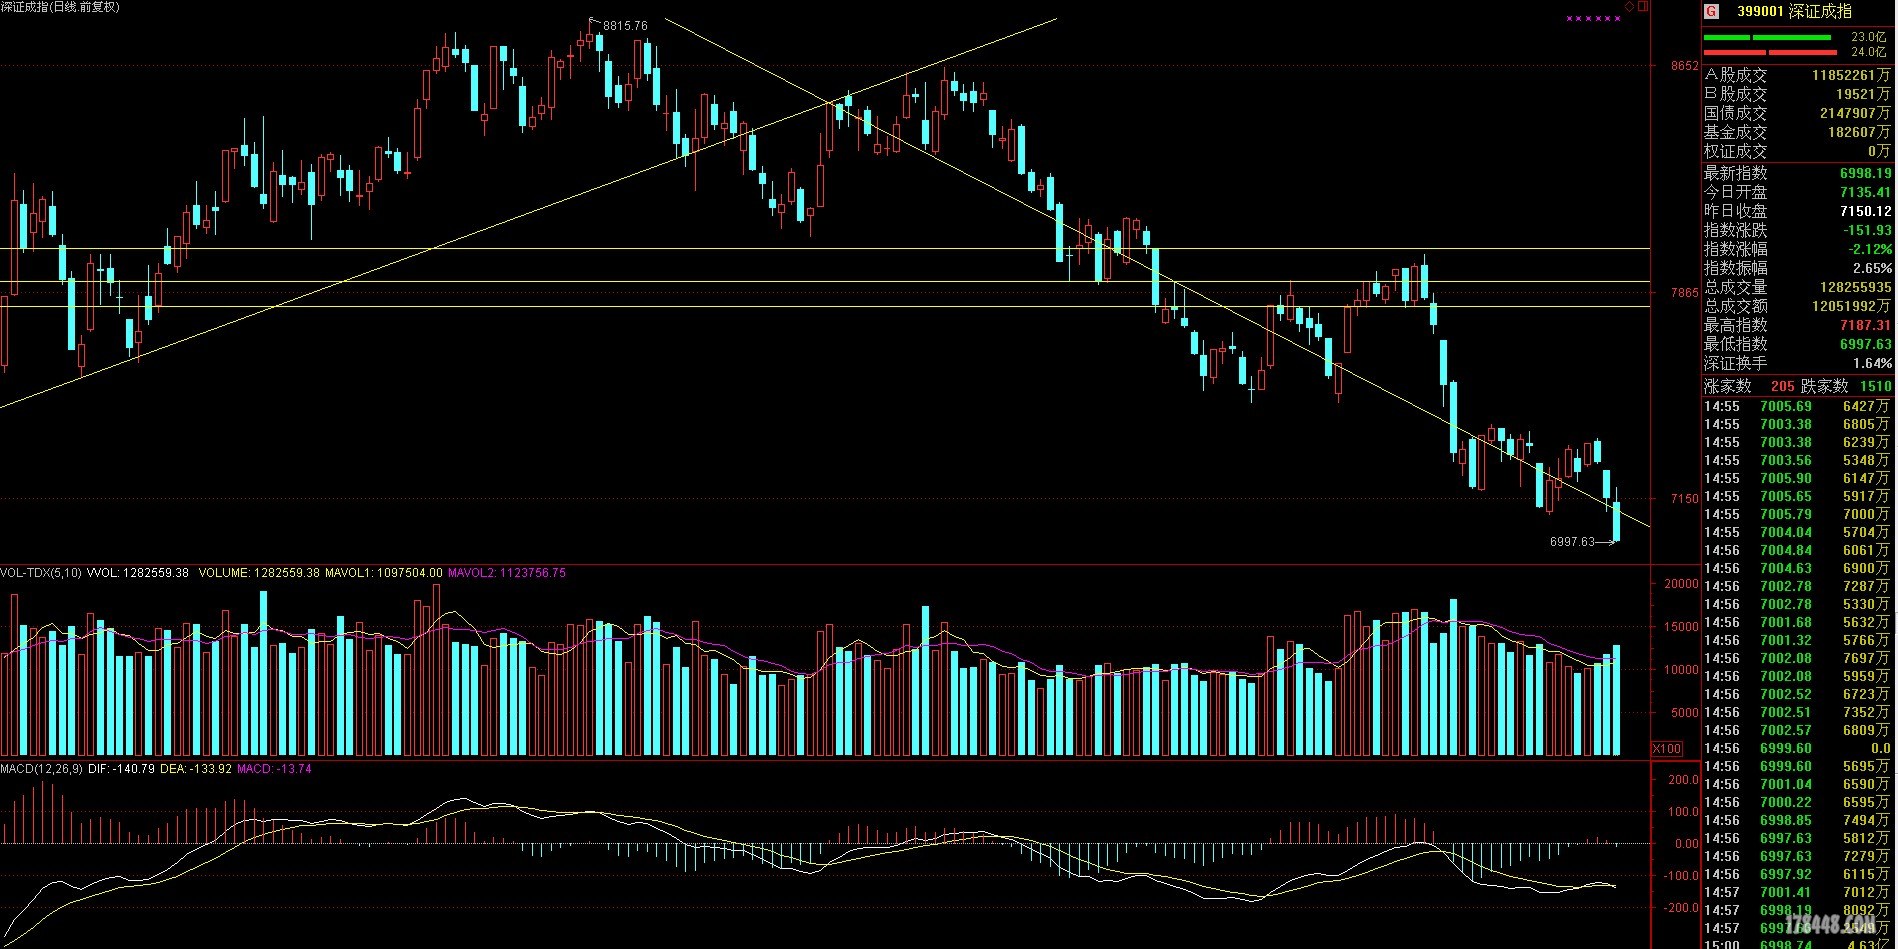
Task: Click the 指数涨幅 value -2.12%
Action: pyautogui.click(x=1868, y=249)
